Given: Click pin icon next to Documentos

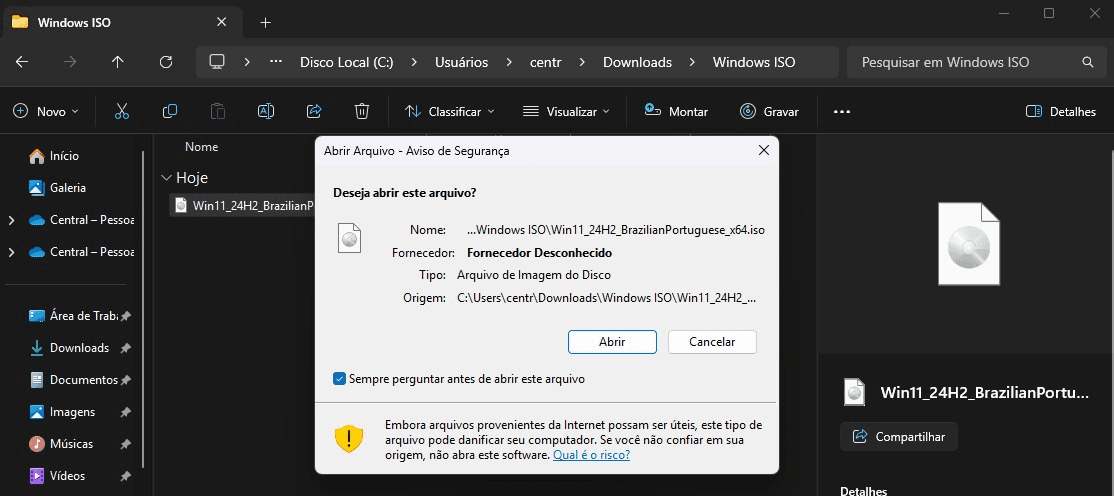Looking at the screenshot, I should pyautogui.click(x=126, y=380).
